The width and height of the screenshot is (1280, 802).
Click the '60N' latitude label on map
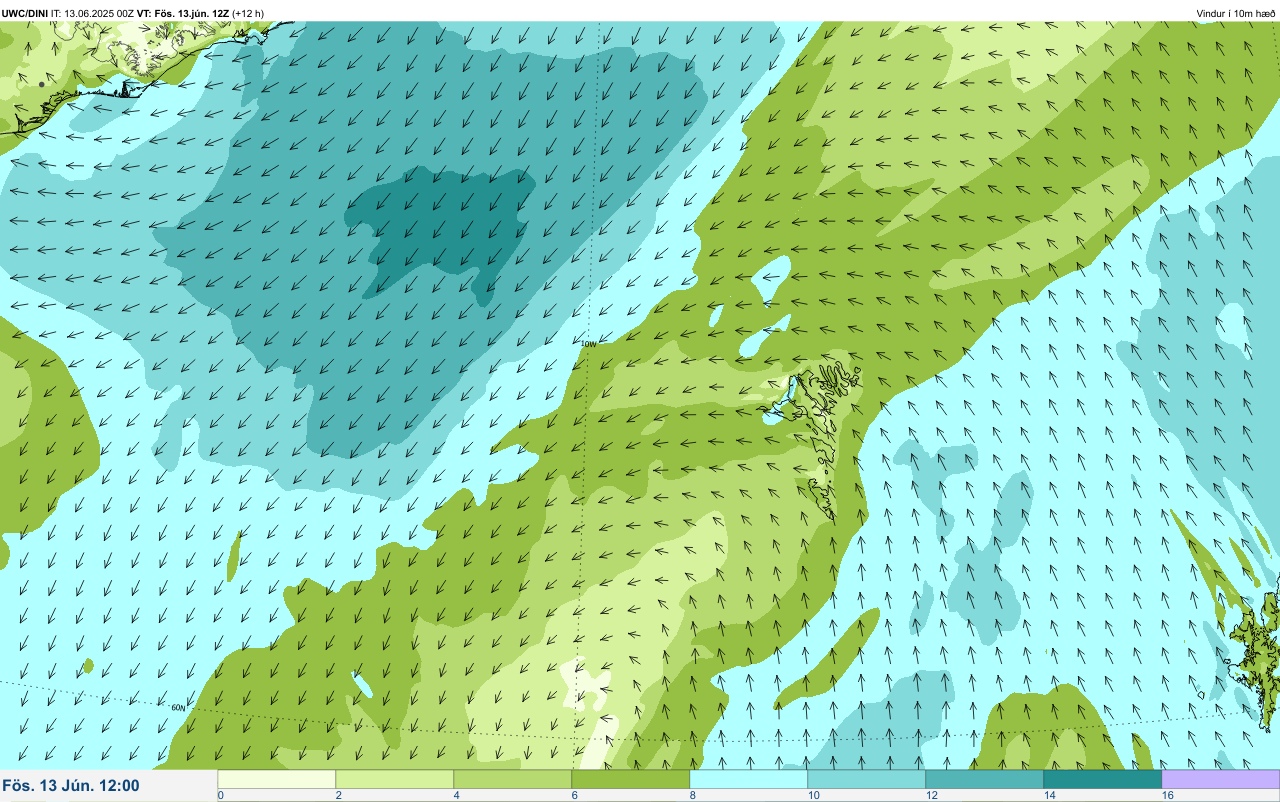click(x=178, y=707)
